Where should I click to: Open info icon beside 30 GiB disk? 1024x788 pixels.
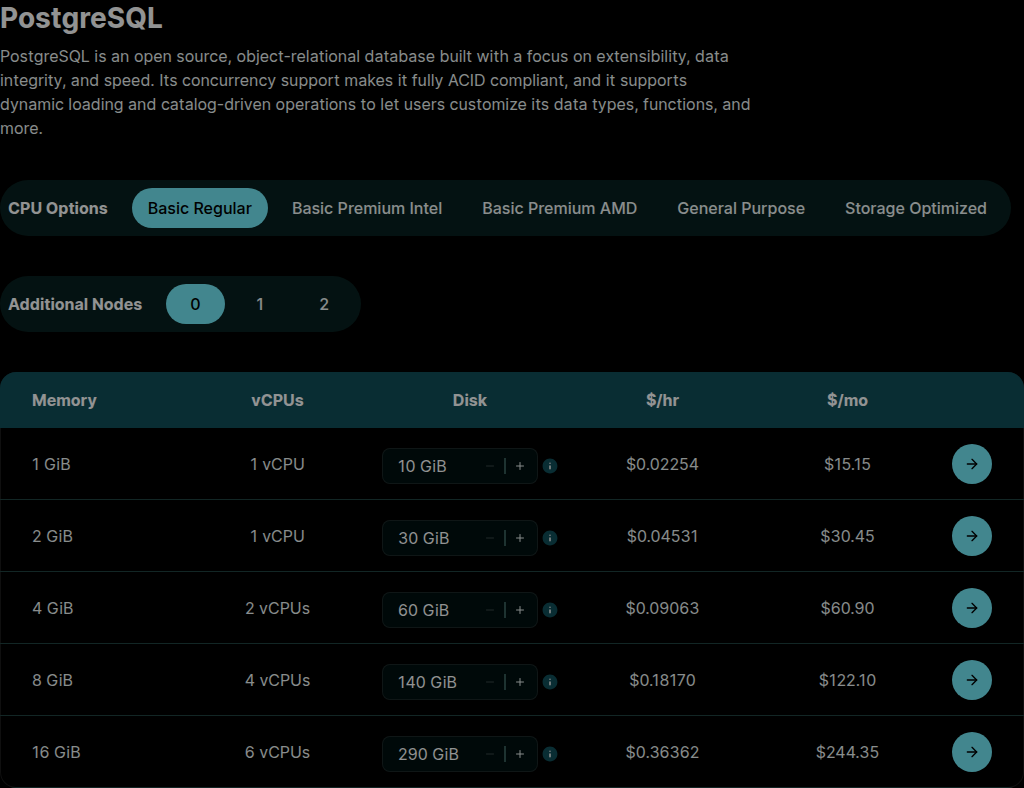click(550, 538)
